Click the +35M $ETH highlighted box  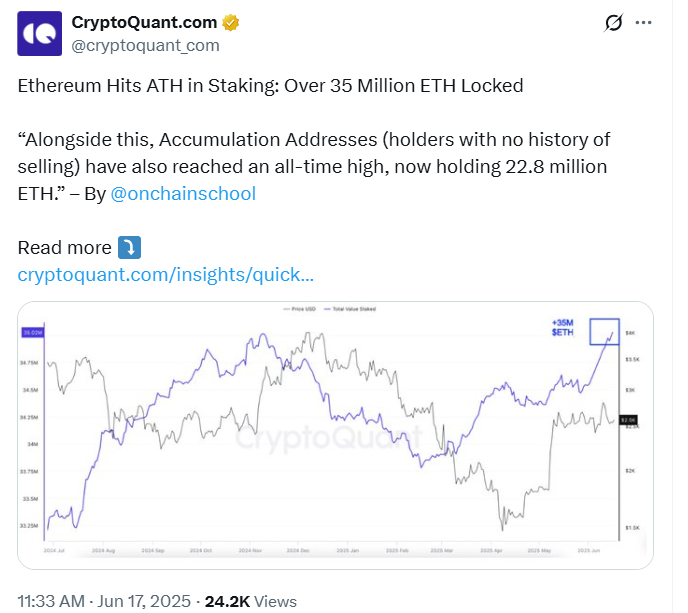tap(604, 332)
